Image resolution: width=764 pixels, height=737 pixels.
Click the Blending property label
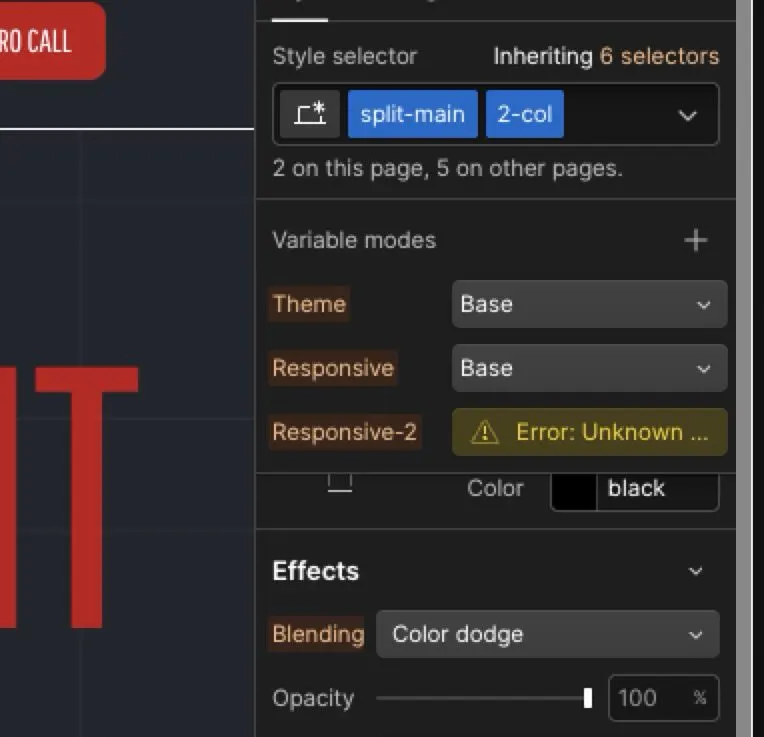click(318, 634)
